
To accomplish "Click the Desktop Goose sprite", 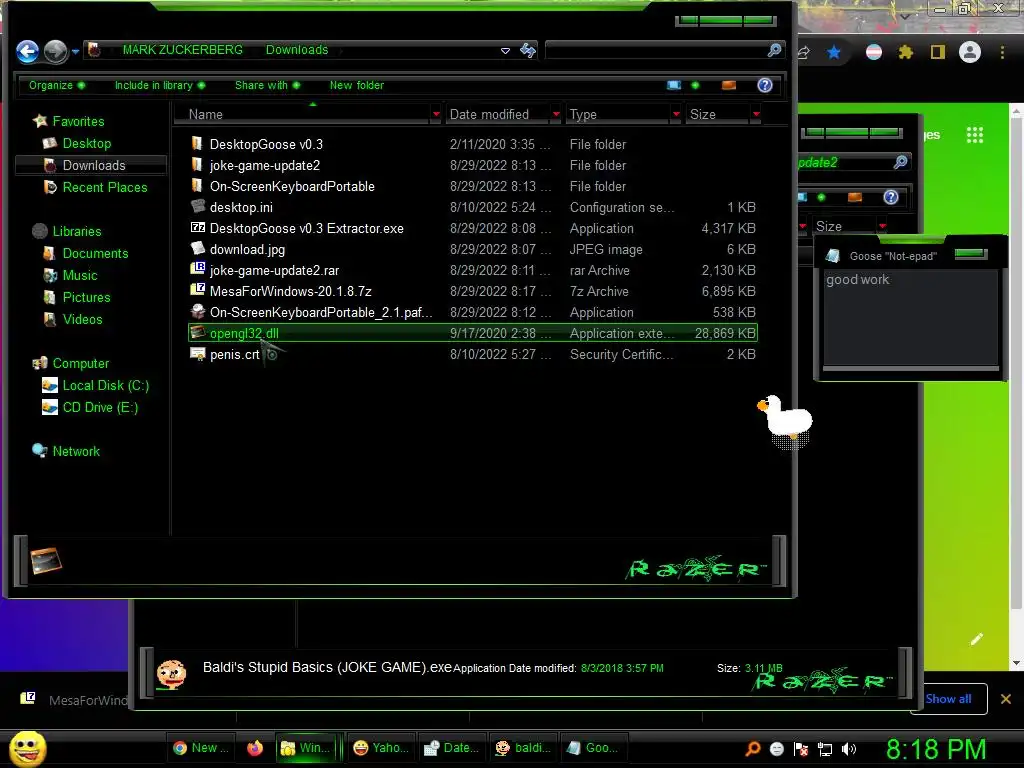I will click(x=786, y=419).
